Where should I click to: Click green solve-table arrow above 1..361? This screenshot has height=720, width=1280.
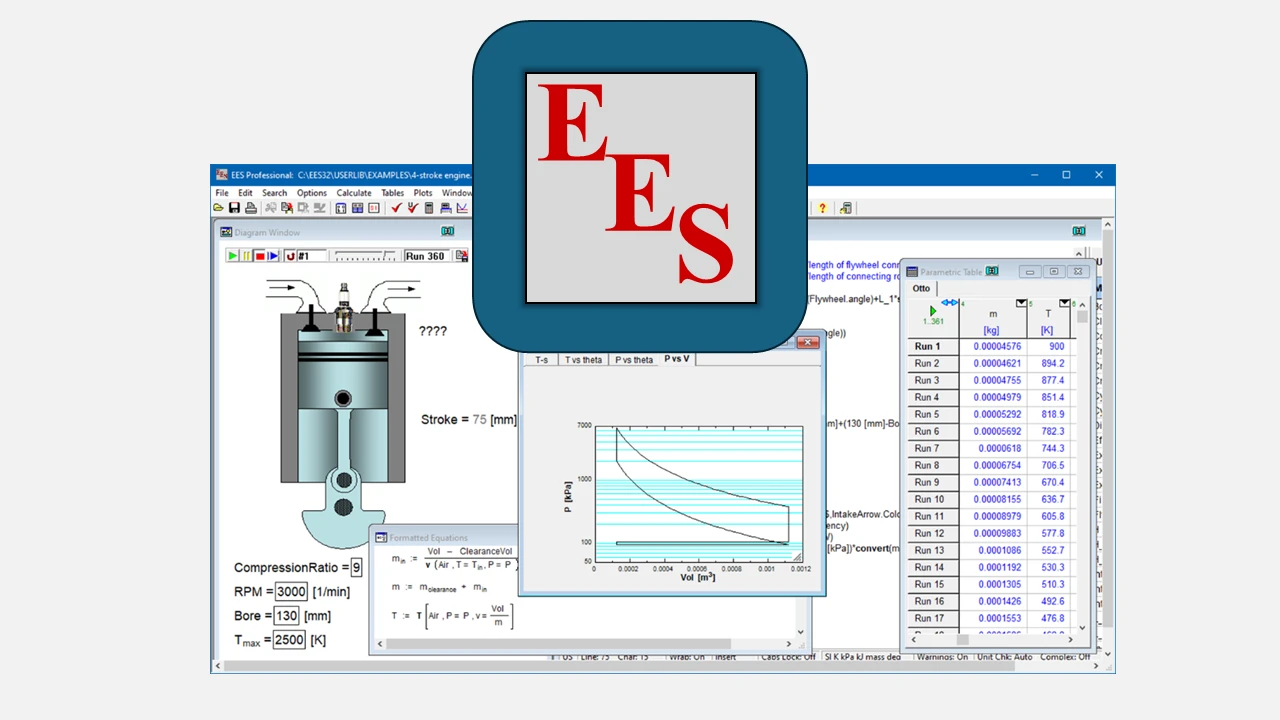(x=933, y=311)
